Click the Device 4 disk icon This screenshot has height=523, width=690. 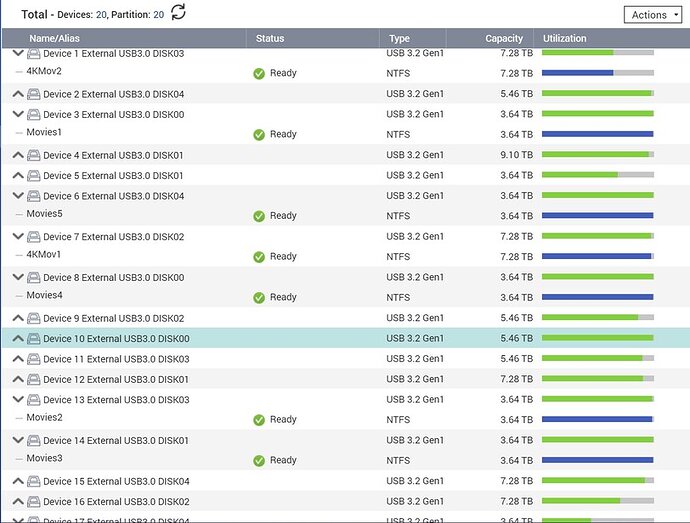34,155
